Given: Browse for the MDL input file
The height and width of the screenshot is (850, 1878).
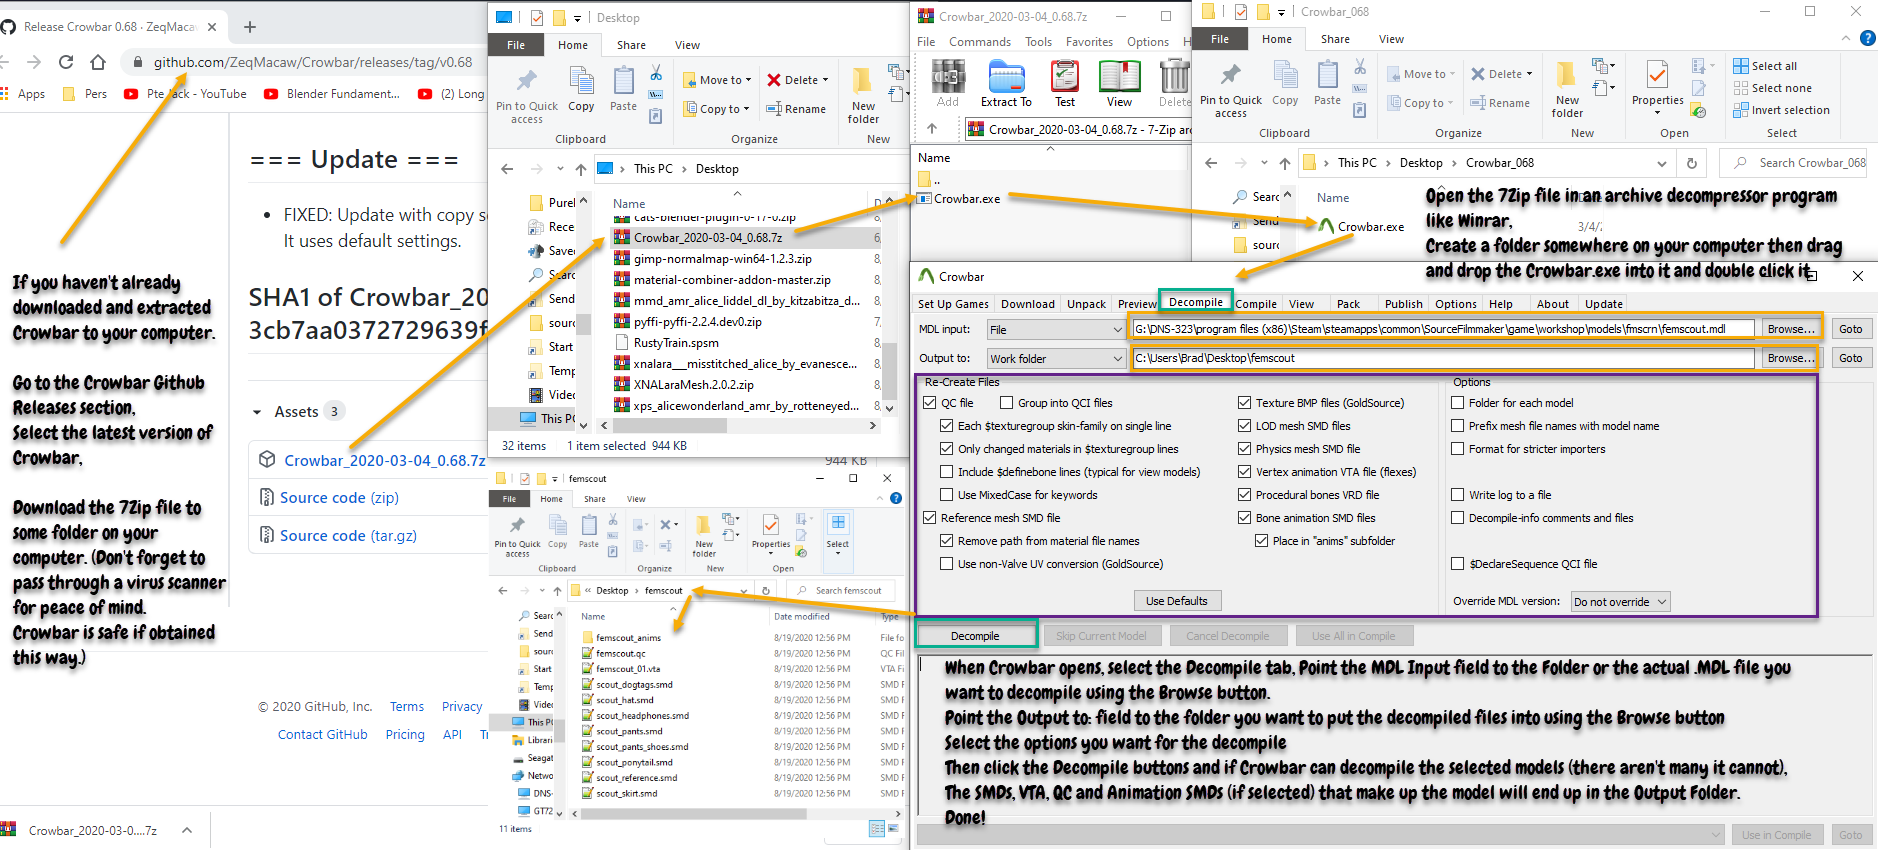Looking at the screenshot, I should pyautogui.click(x=1791, y=329).
